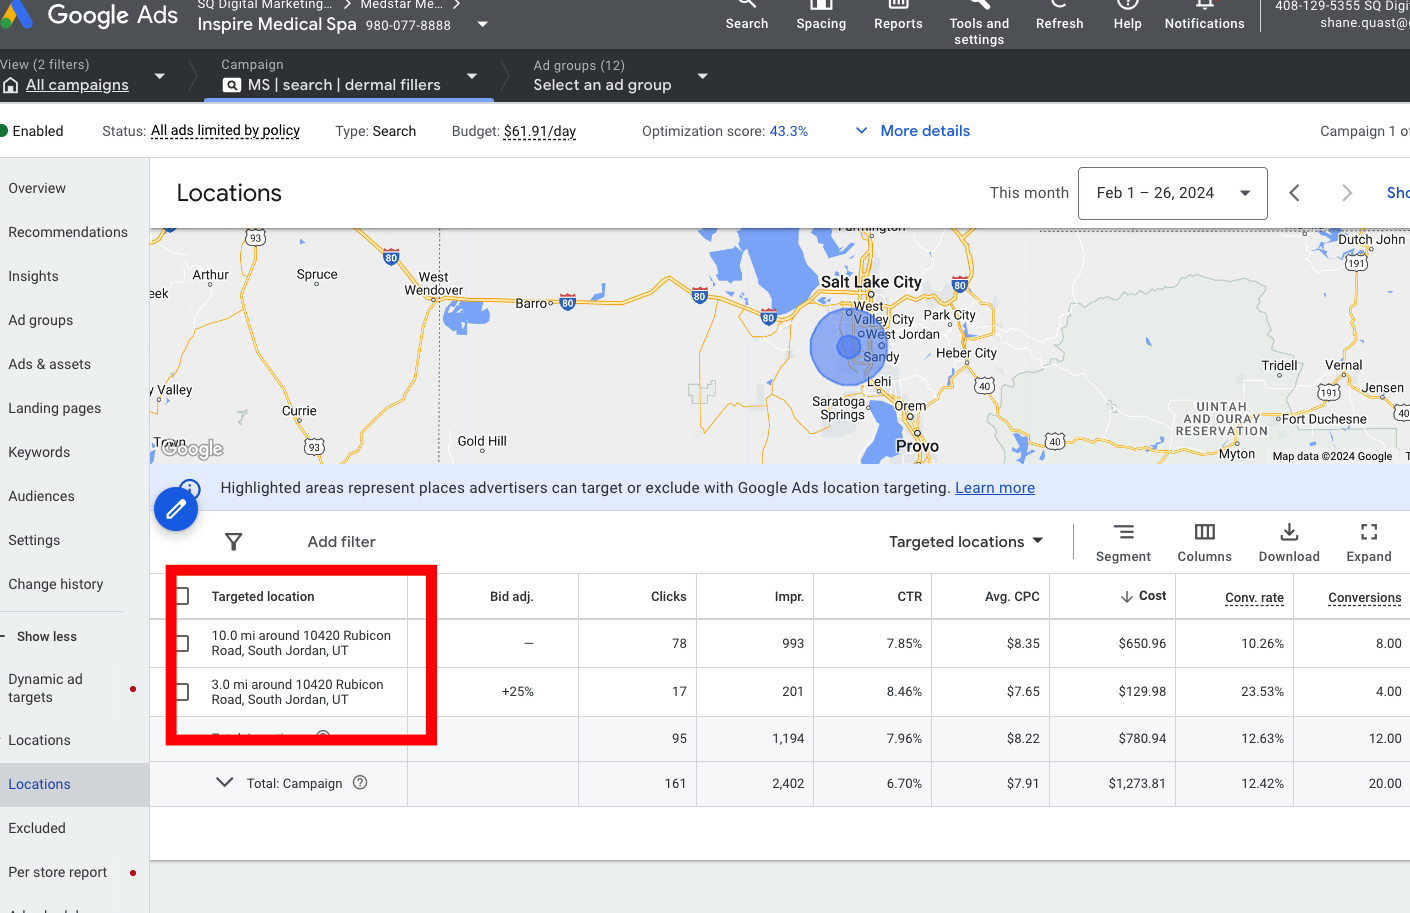Toggle the Targeted location header checkbox
1410x913 pixels.
coord(182,596)
